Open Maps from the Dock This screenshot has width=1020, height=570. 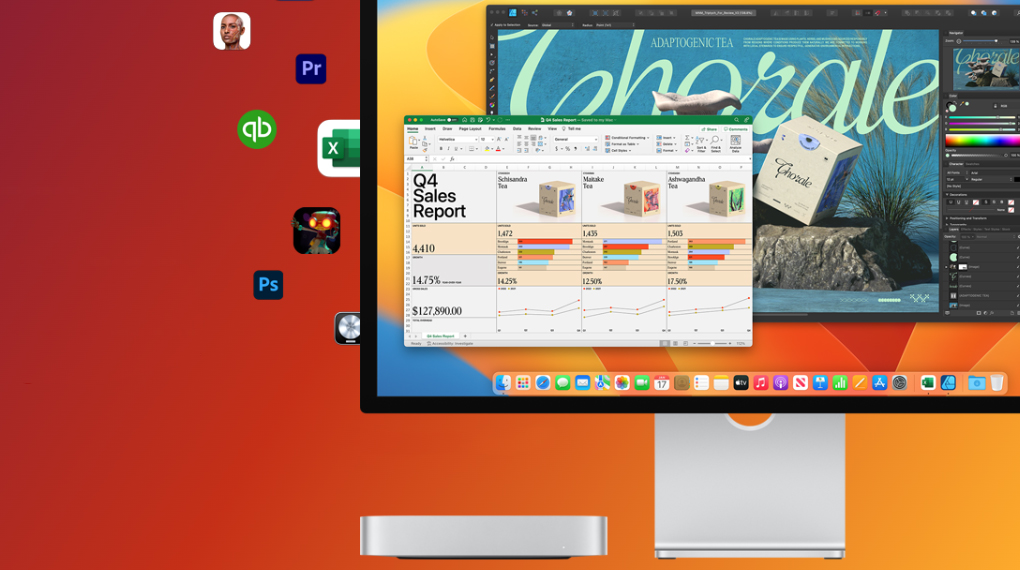602,383
